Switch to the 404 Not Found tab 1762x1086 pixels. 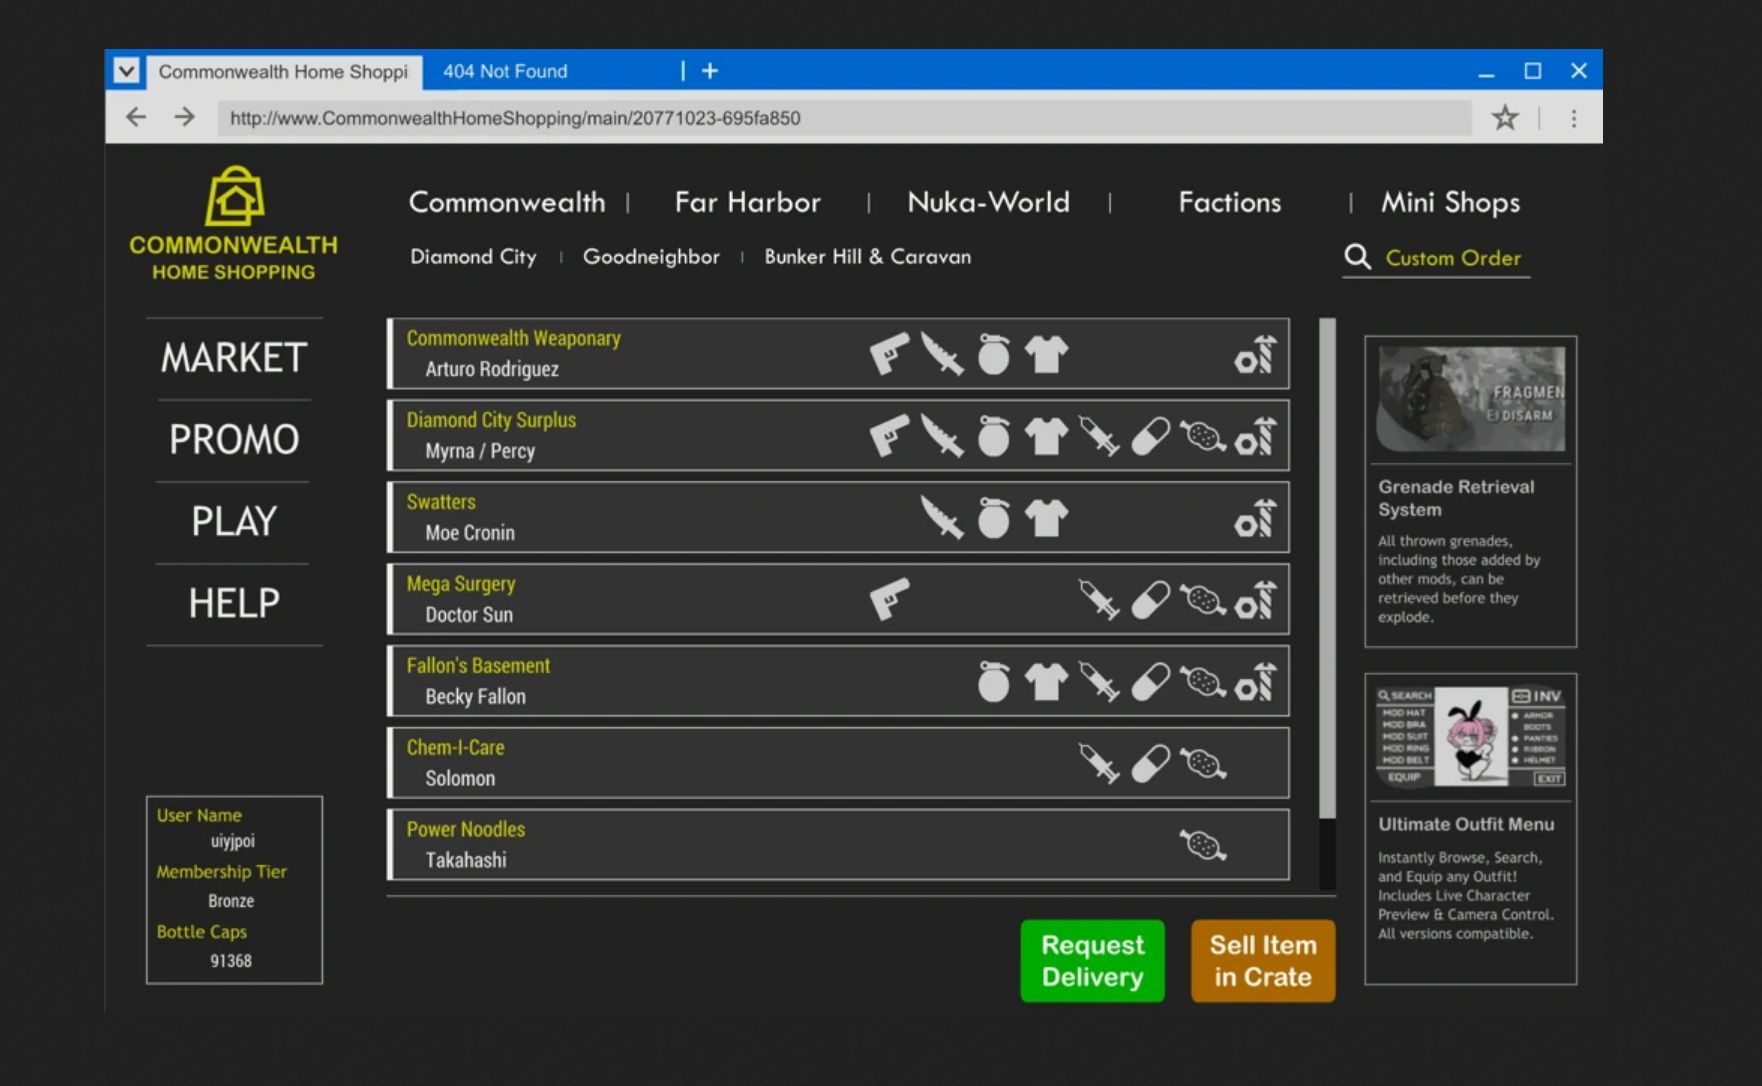506,71
